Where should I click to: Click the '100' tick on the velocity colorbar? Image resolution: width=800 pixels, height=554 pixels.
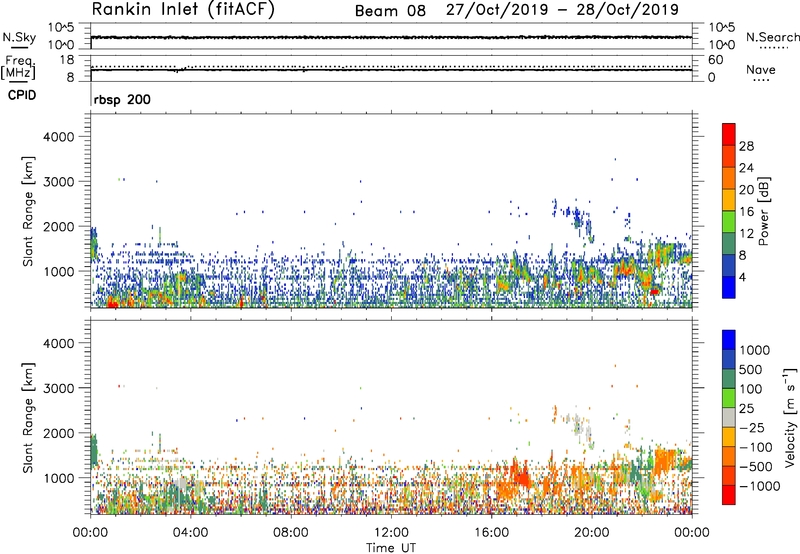[751, 389]
